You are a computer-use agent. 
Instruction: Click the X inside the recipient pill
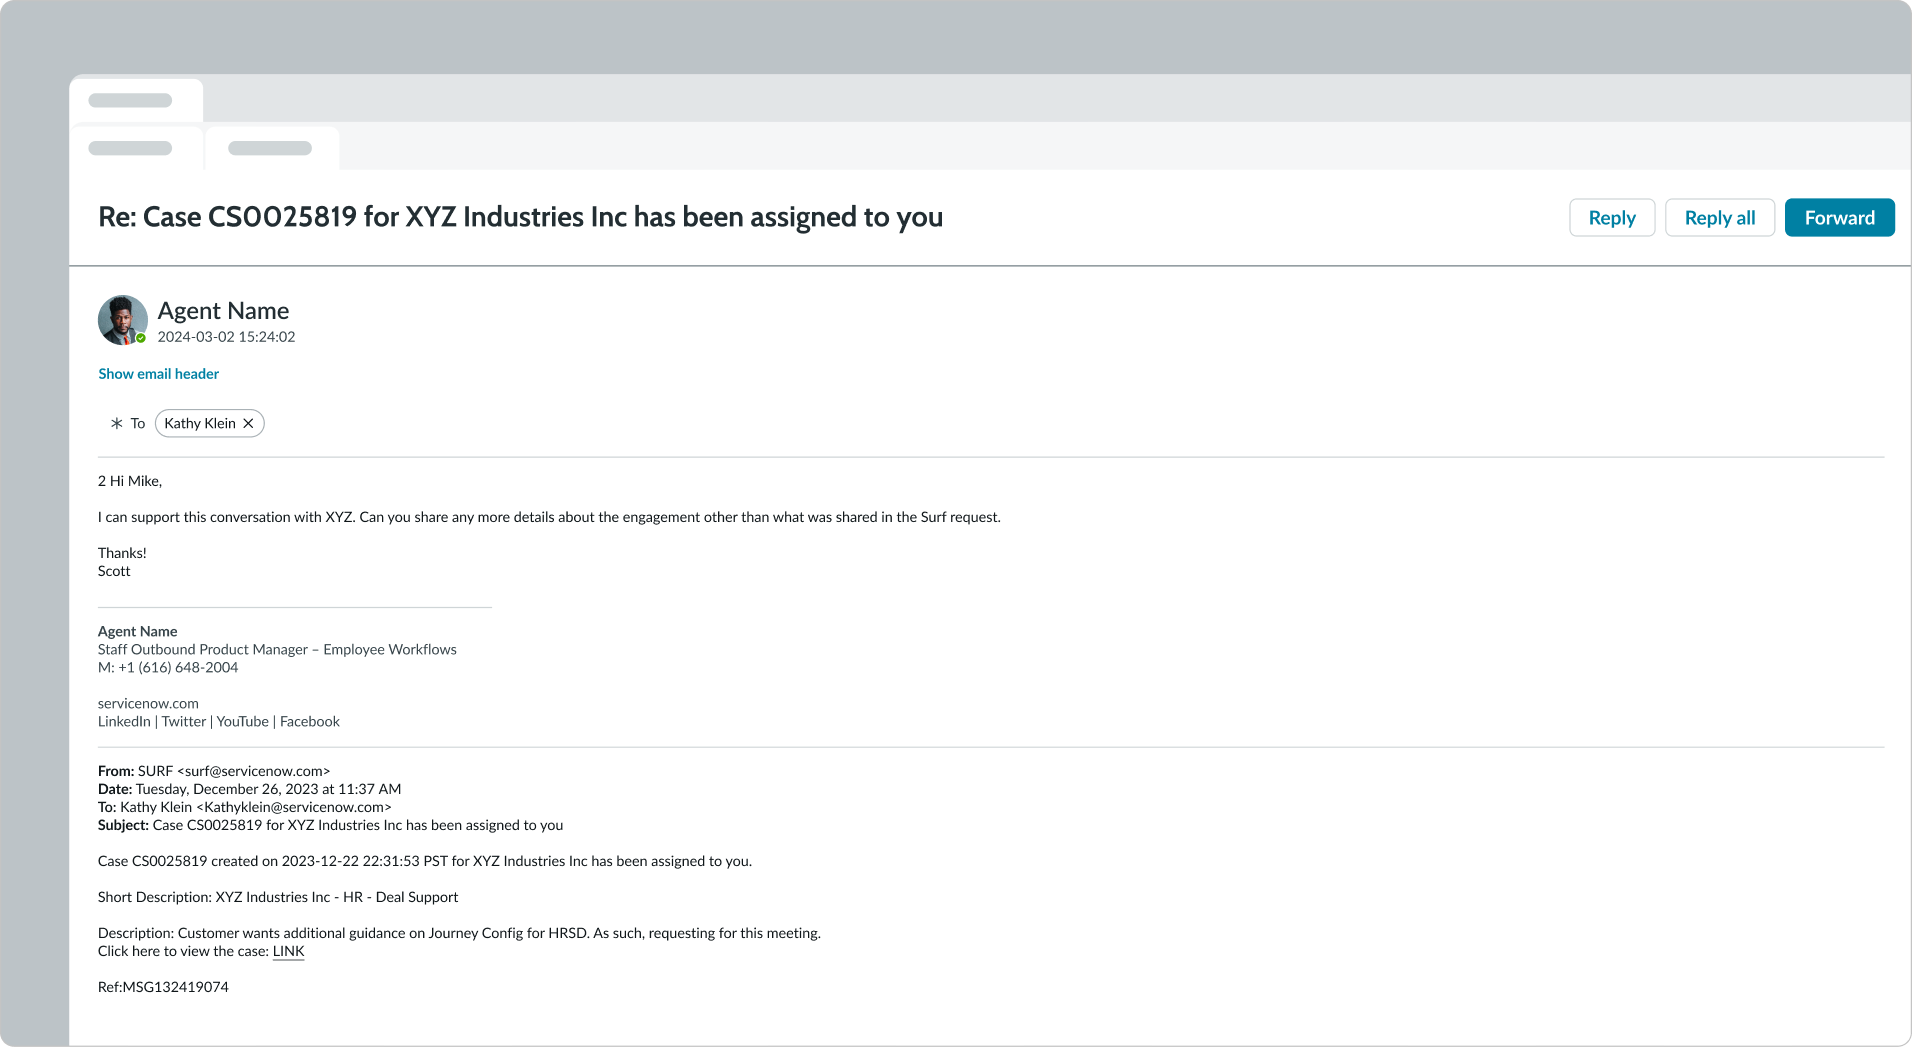[x=249, y=423]
